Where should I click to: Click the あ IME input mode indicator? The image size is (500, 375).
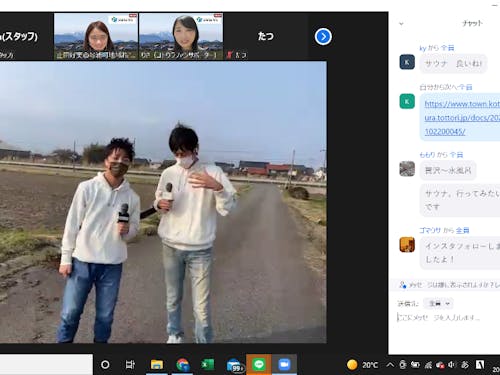click(x=465, y=365)
